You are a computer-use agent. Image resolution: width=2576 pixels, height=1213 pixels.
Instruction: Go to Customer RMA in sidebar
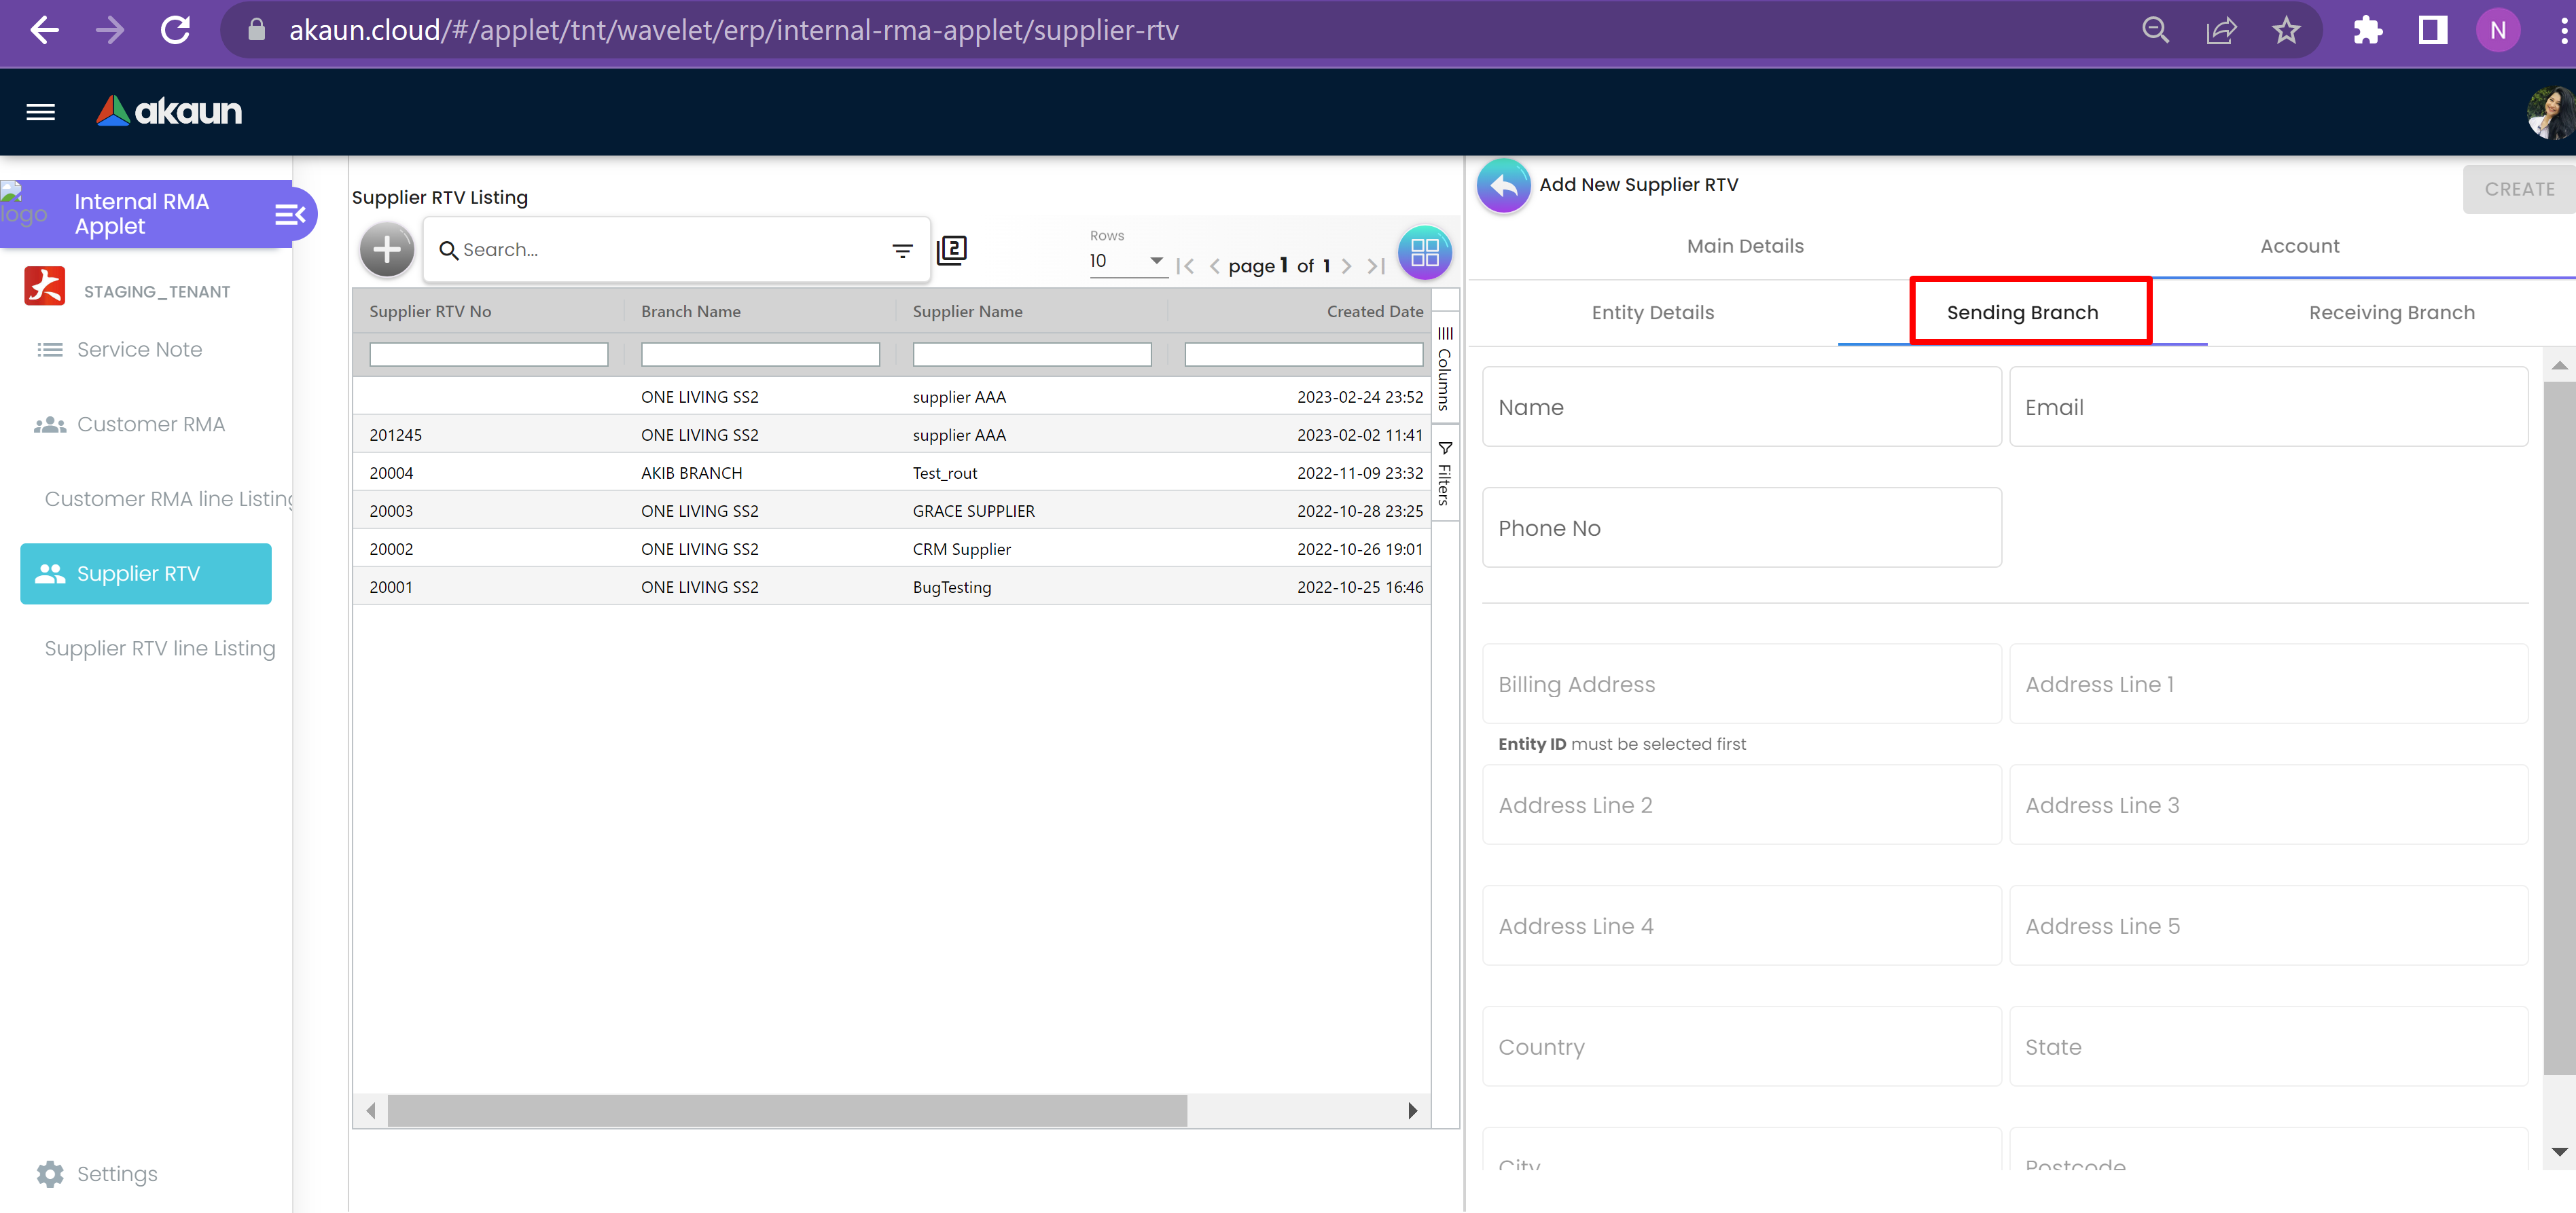150,424
